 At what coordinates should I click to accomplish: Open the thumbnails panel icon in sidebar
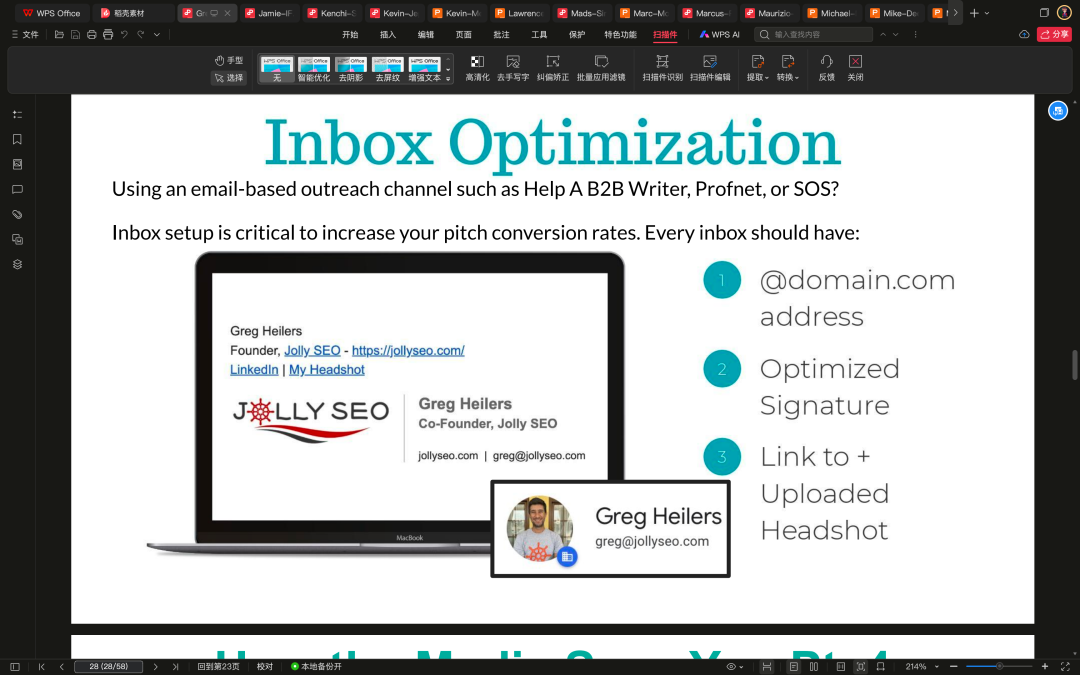[17, 165]
